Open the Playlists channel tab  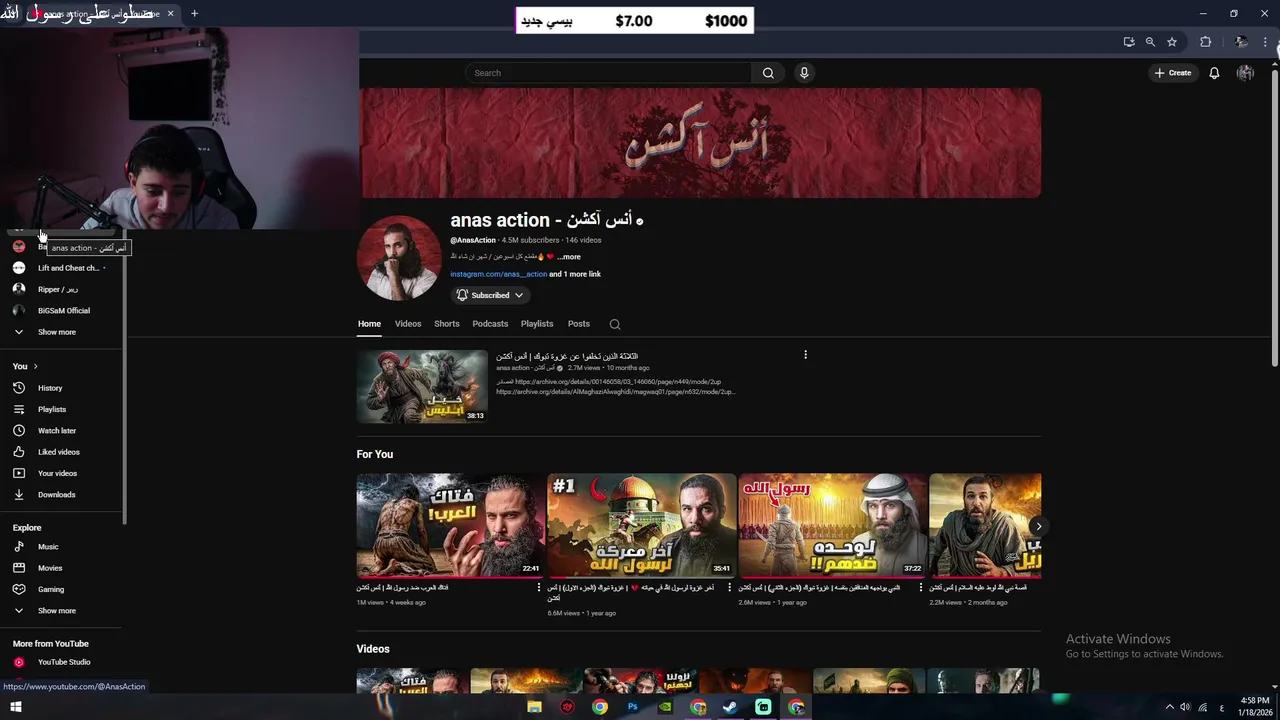(x=537, y=324)
